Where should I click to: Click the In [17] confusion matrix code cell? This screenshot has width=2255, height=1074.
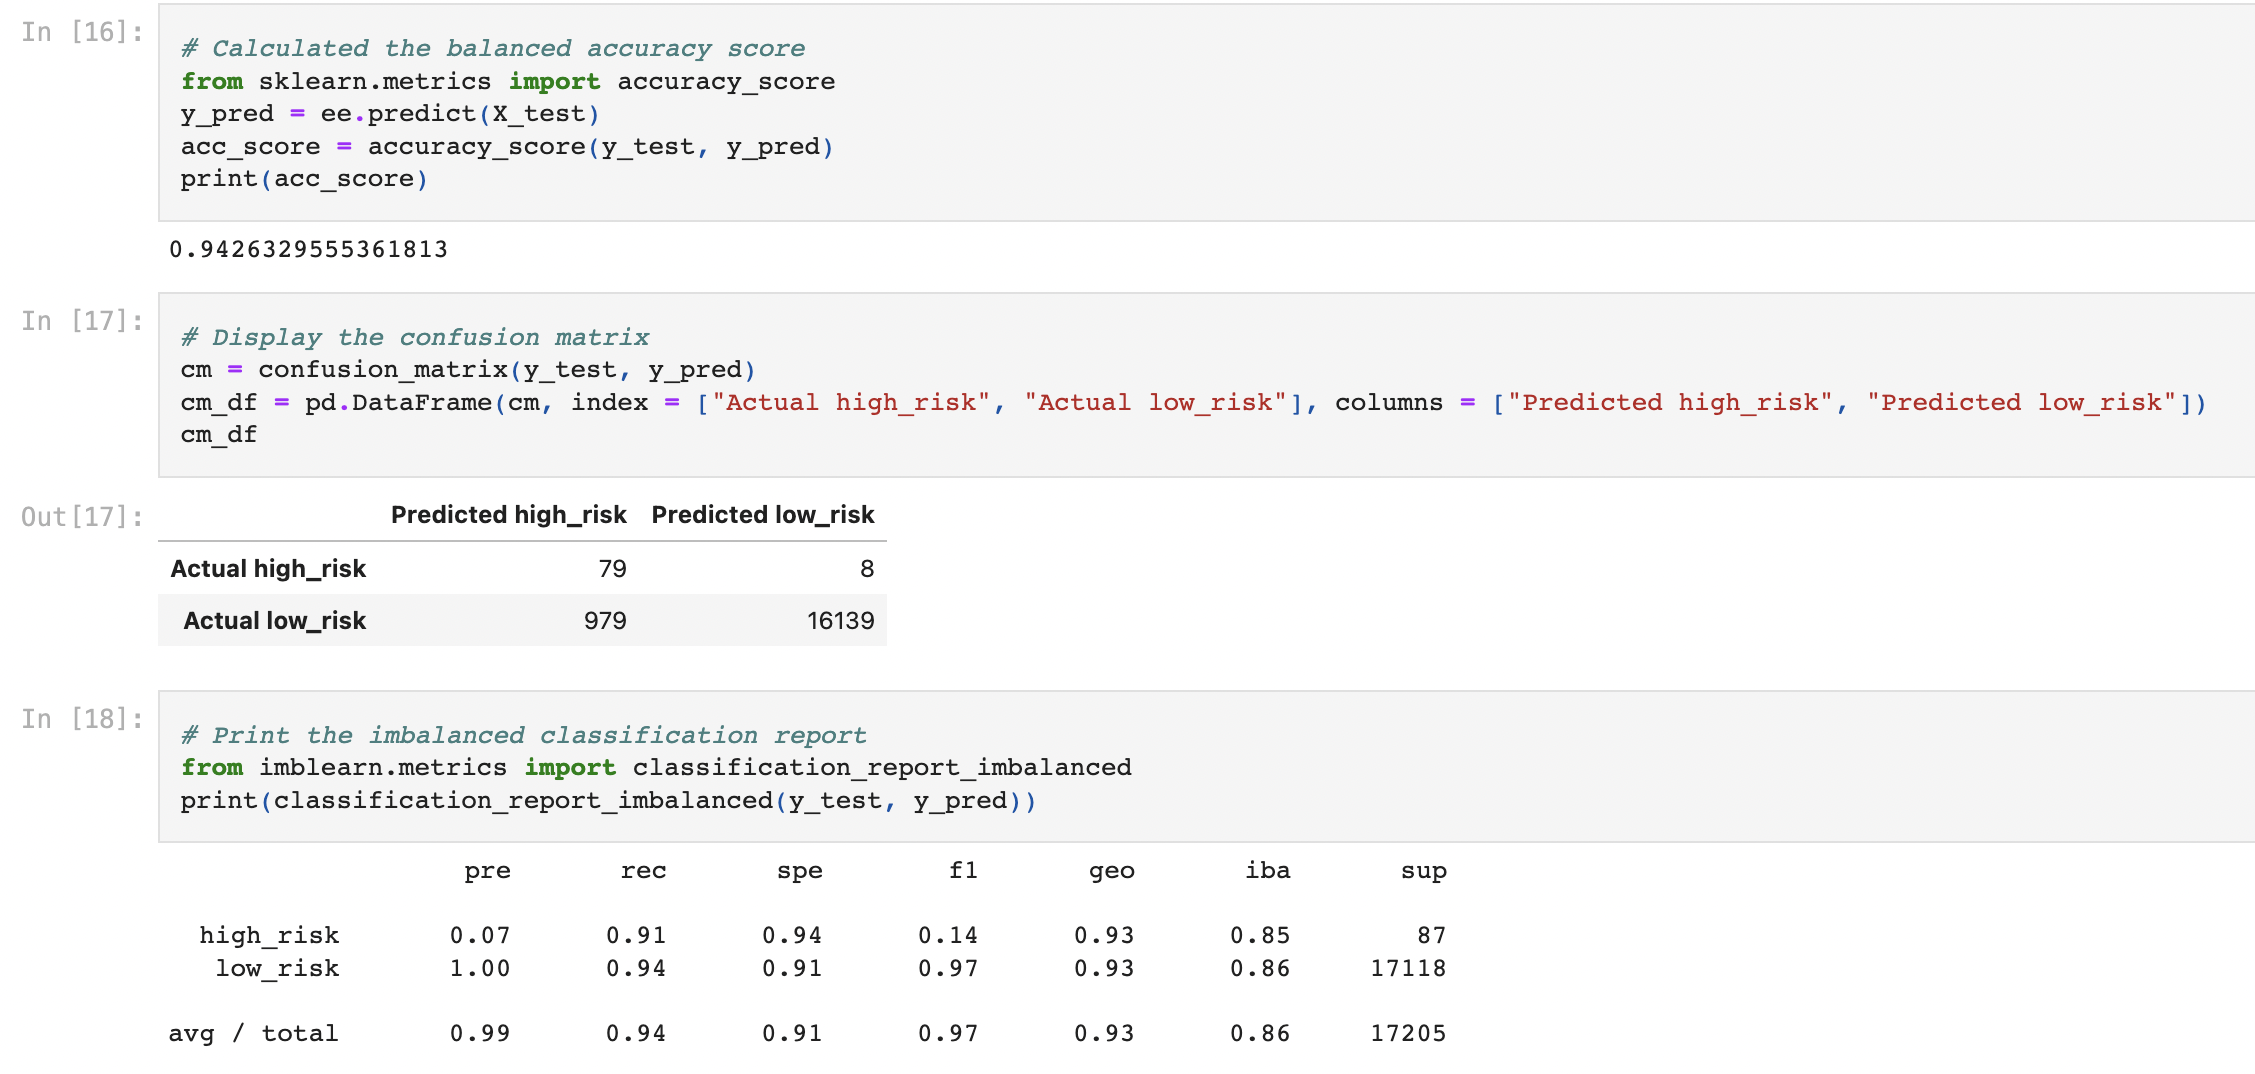1206,385
